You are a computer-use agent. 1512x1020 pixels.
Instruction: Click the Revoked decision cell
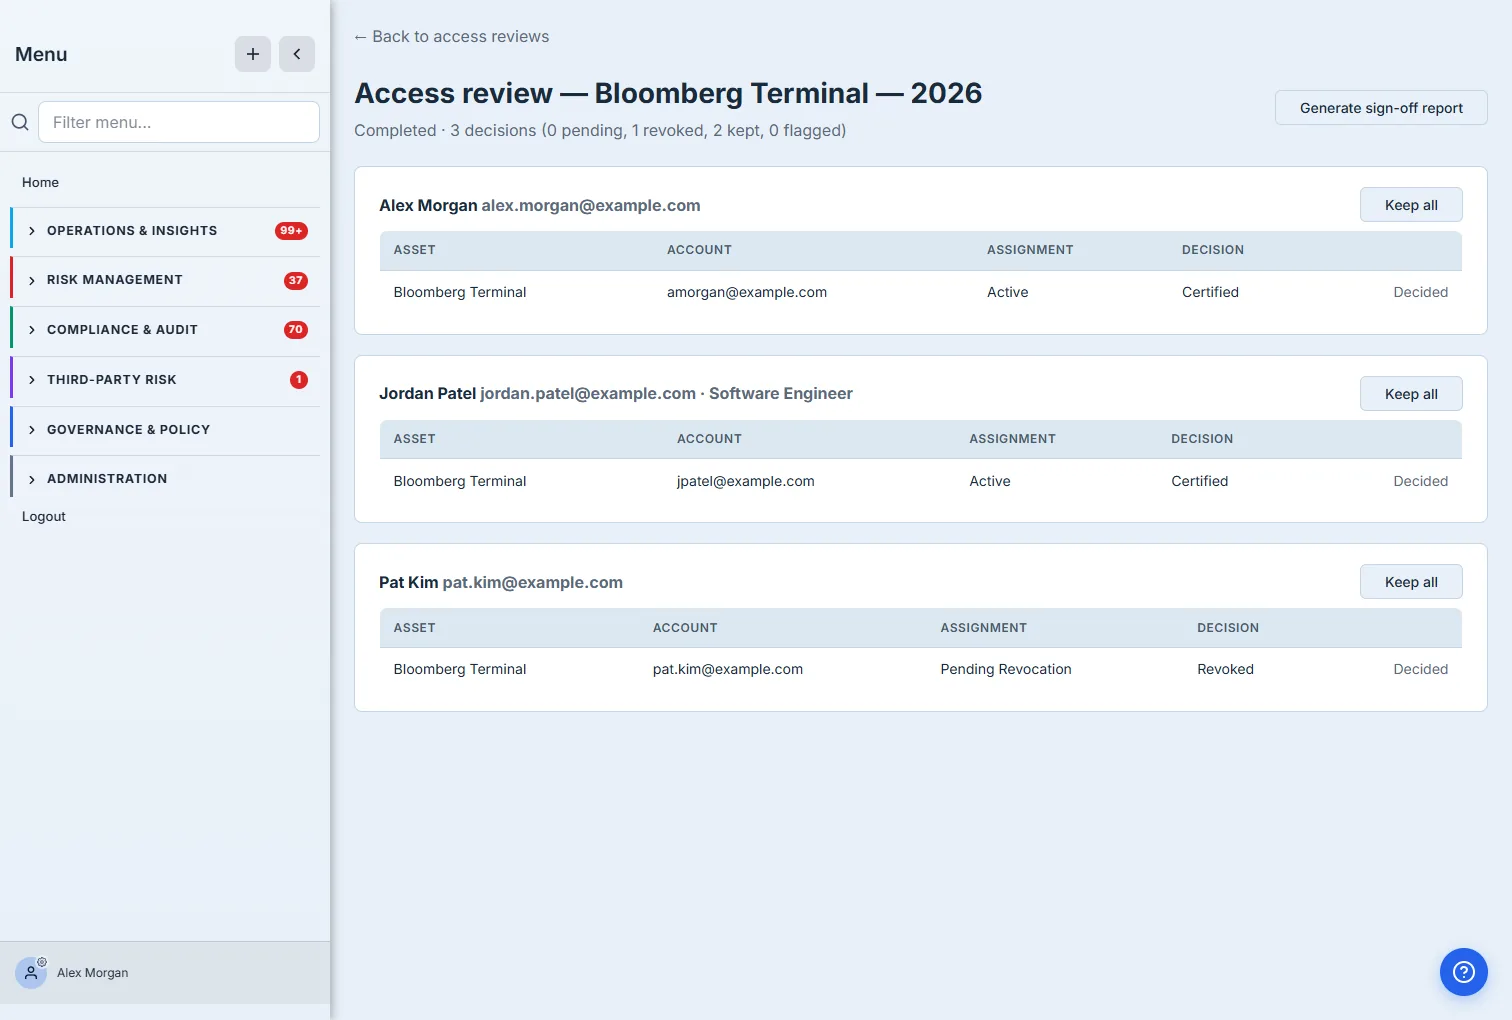pyautogui.click(x=1225, y=669)
